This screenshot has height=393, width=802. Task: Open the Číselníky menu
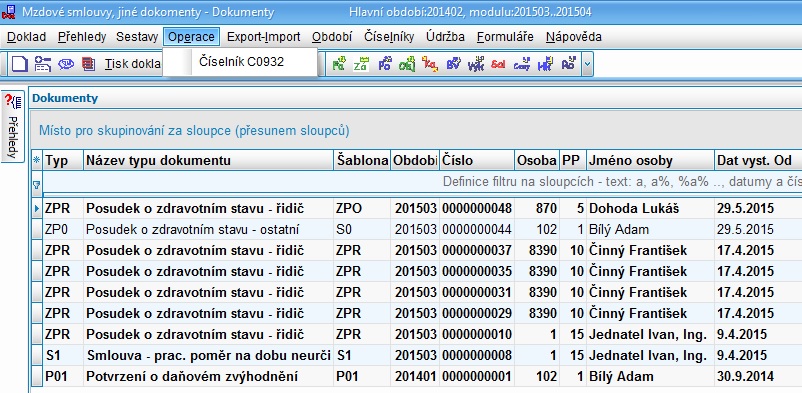(x=389, y=37)
